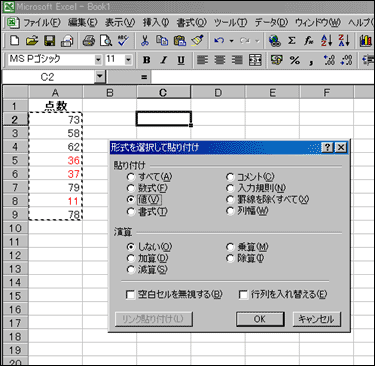This screenshot has width=375, height=366.
Task: Click the Sort Ascending A-Z icon
Action: click(x=326, y=41)
